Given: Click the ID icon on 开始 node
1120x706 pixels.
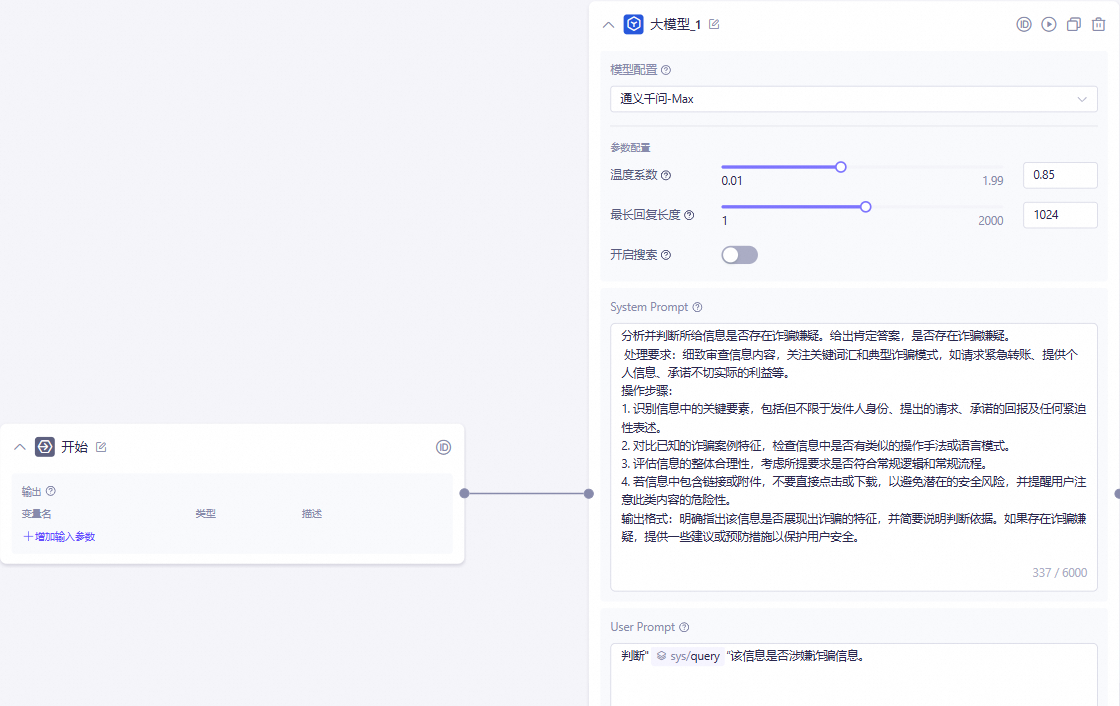Looking at the screenshot, I should tap(443, 447).
